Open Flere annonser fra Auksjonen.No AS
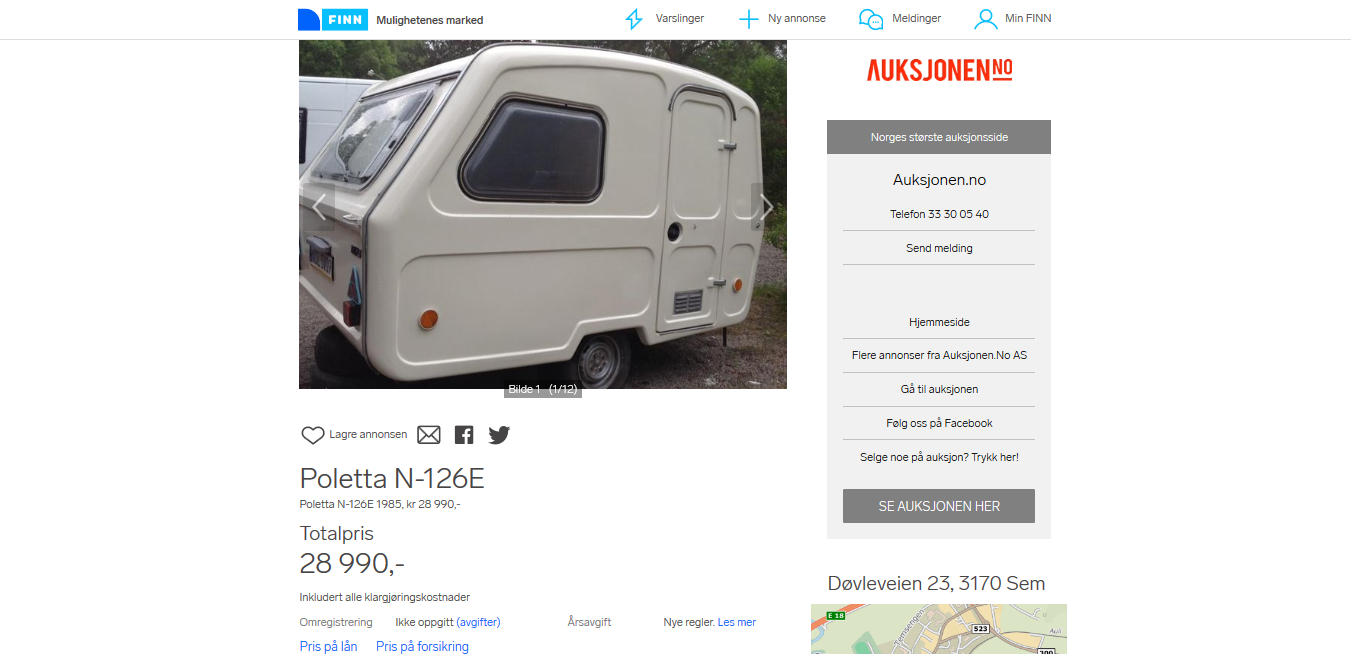The height and width of the screenshot is (654, 1368). [x=939, y=355]
